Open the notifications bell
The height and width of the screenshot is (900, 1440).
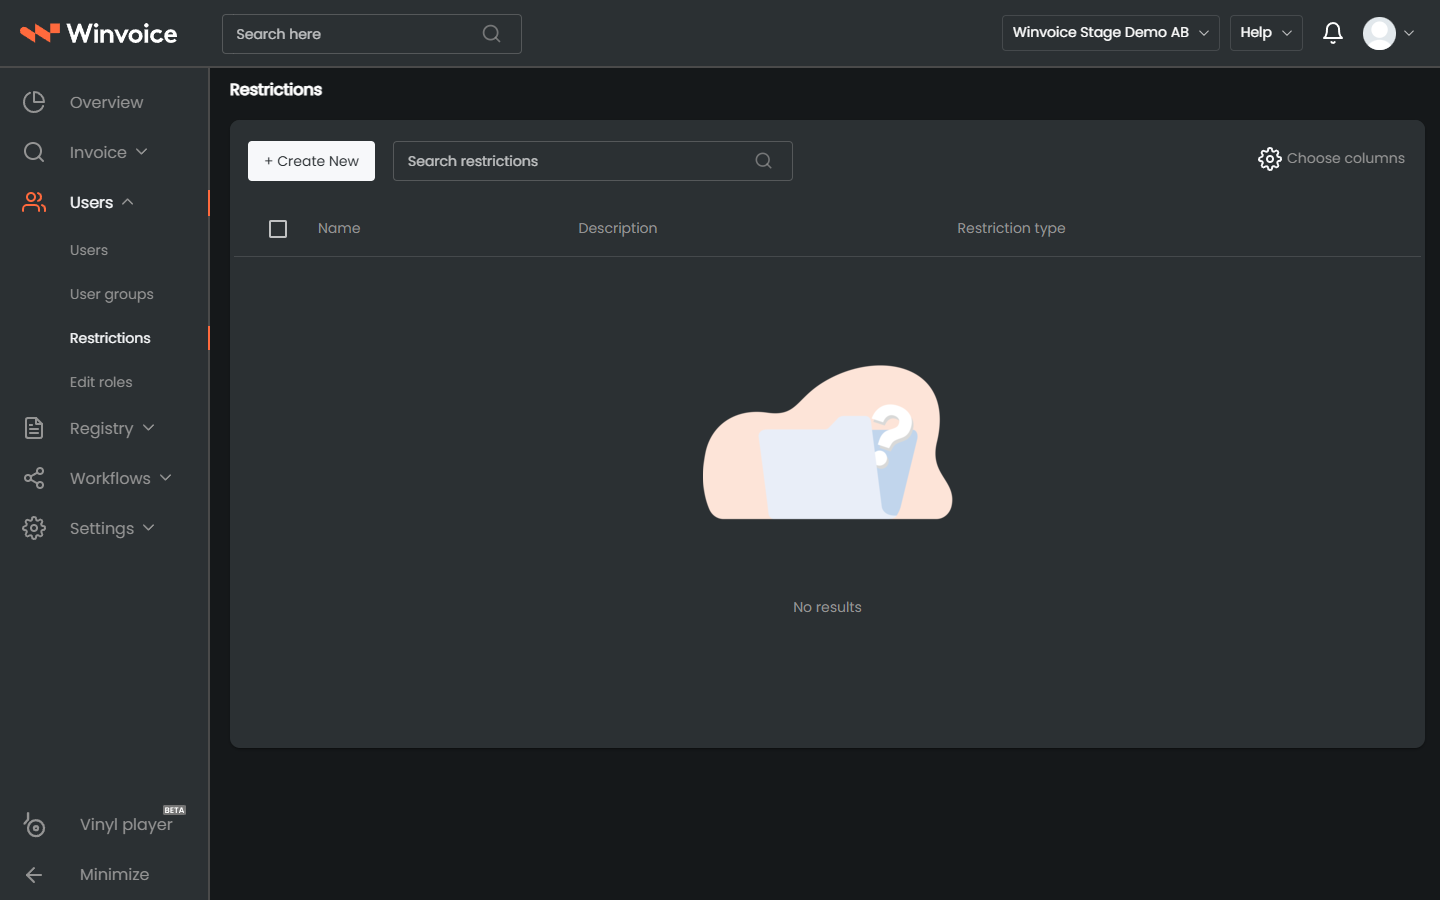pos(1332,33)
